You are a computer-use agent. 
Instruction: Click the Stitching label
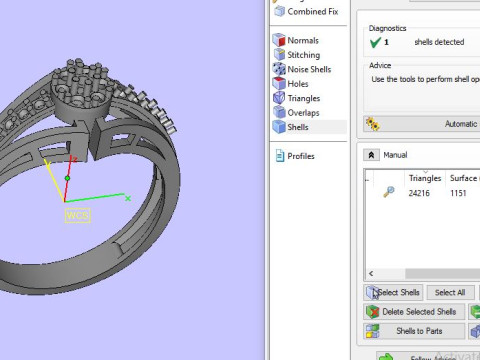coord(304,55)
